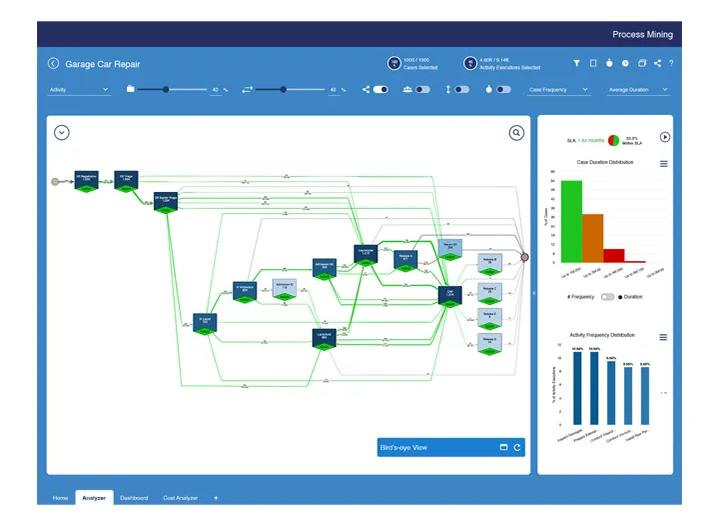Click the process start node circle
The width and height of the screenshot is (719, 526).
pyautogui.click(x=55, y=182)
